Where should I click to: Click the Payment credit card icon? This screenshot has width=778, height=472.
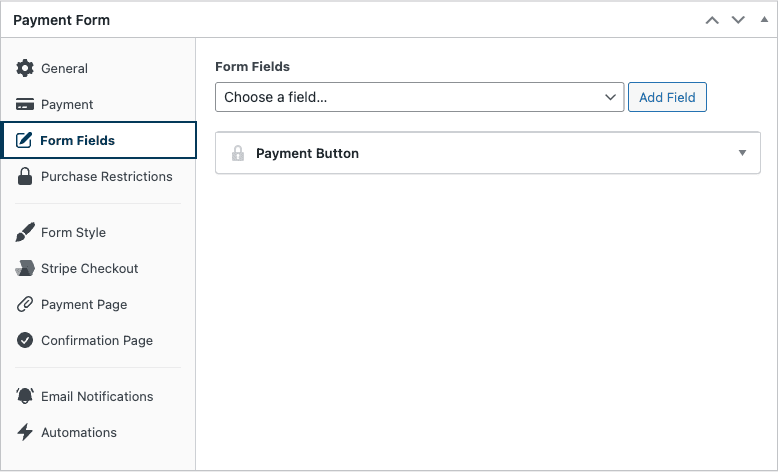25,104
